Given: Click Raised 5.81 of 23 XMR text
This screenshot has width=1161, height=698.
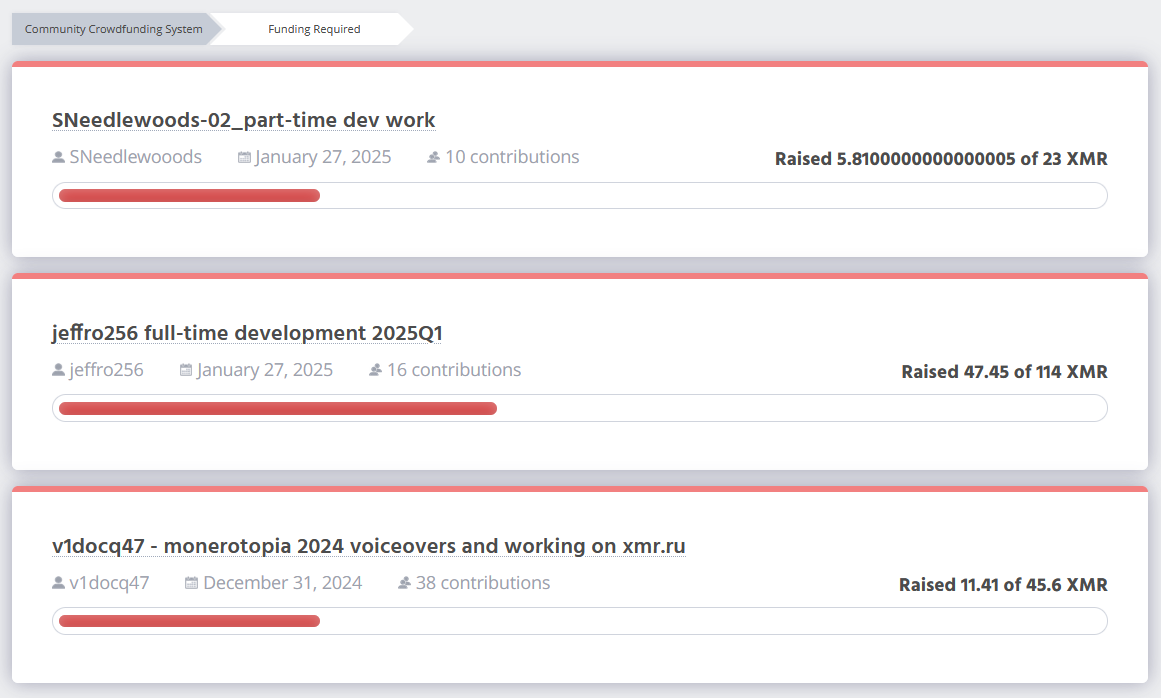Looking at the screenshot, I should (941, 158).
